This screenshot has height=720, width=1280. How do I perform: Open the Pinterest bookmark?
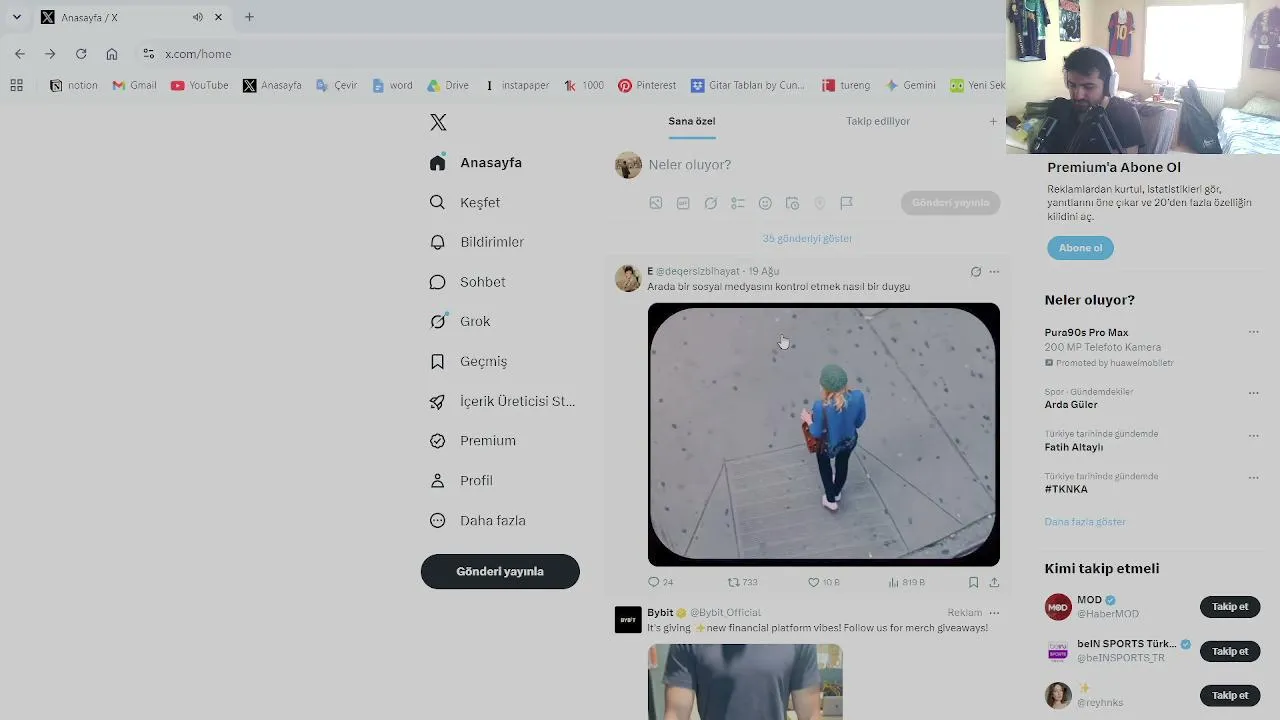(x=647, y=86)
